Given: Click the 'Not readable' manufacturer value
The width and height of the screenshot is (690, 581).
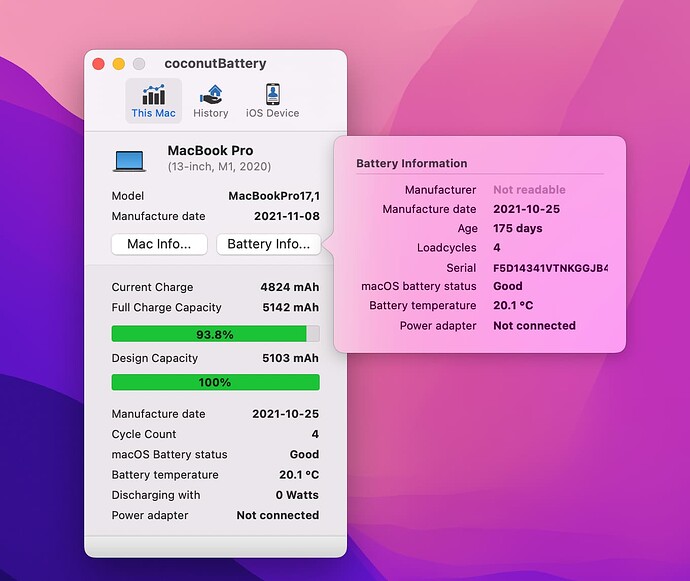Looking at the screenshot, I should [x=529, y=190].
